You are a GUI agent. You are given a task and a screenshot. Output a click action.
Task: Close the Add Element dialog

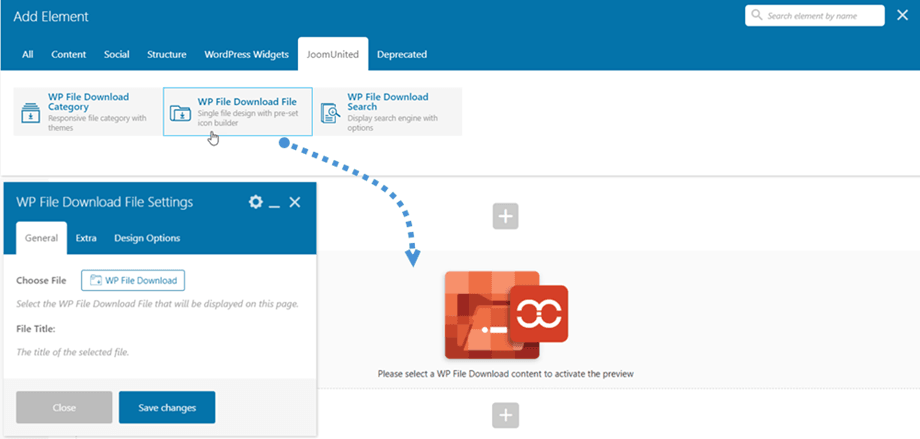click(x=902, y=16)
